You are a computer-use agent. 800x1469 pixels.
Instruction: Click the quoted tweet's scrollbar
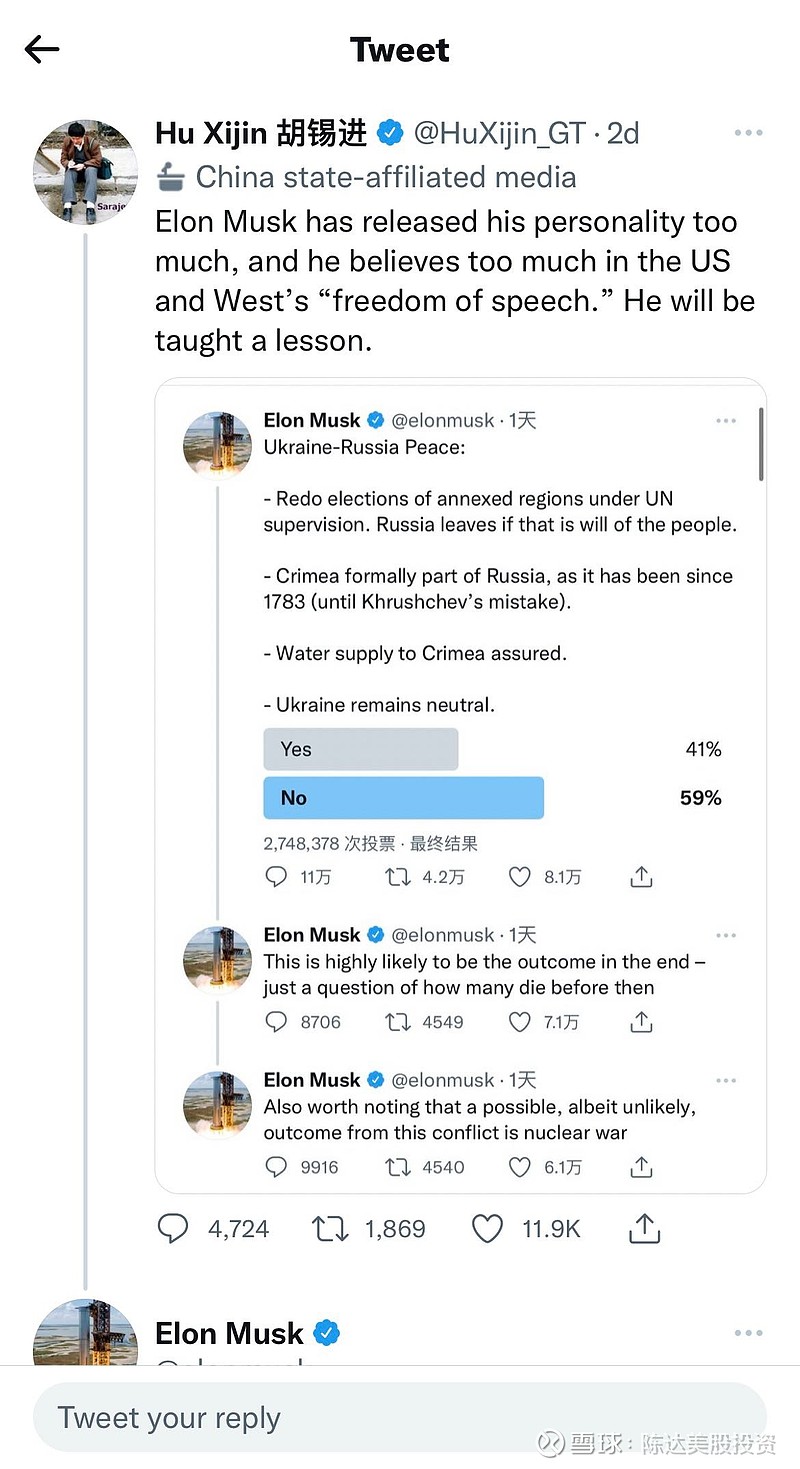tap(761, 445)
